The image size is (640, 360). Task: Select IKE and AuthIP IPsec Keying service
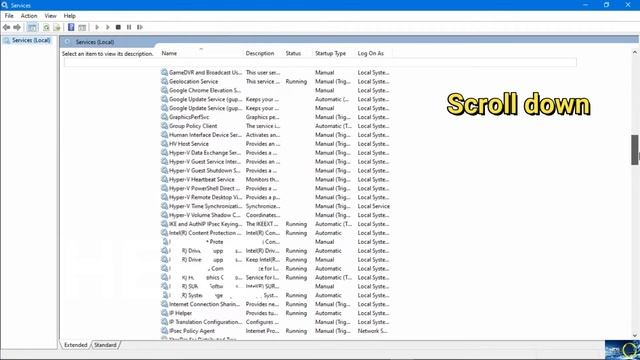(205, 224)
